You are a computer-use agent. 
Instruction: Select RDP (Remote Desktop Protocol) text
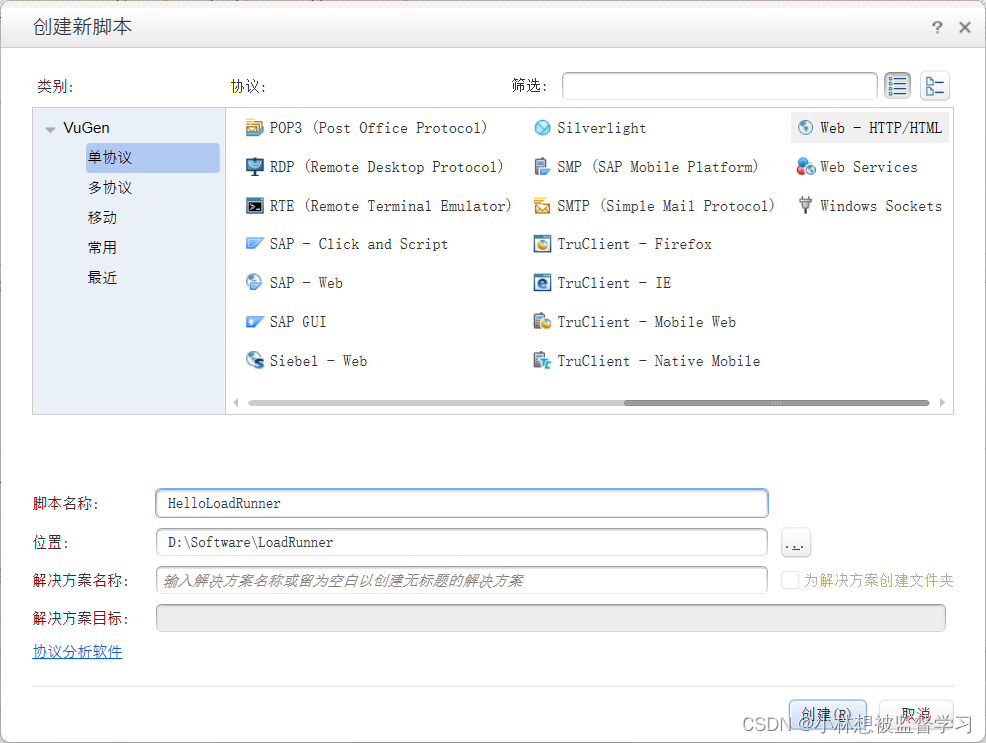tap(387, 167)
